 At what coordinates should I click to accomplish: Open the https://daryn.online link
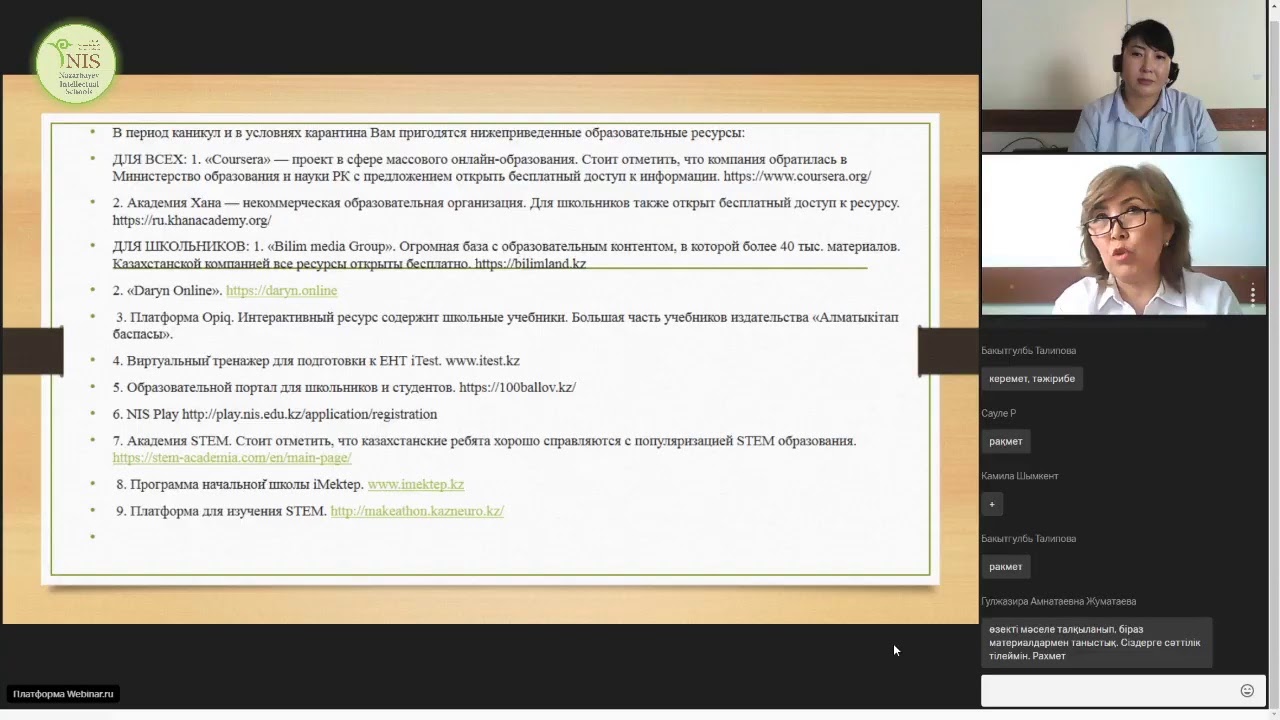281,291
